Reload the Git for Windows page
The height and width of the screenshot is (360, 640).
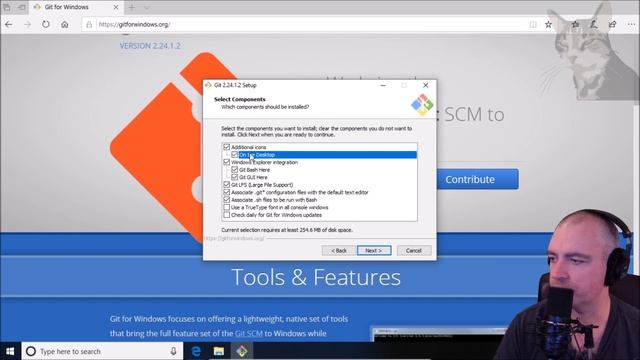(x=46, y=24)
